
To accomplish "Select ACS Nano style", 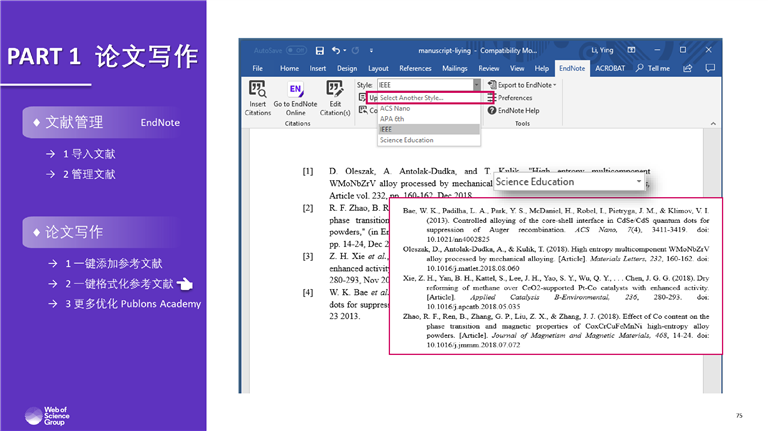I will [x=429, y=108].
